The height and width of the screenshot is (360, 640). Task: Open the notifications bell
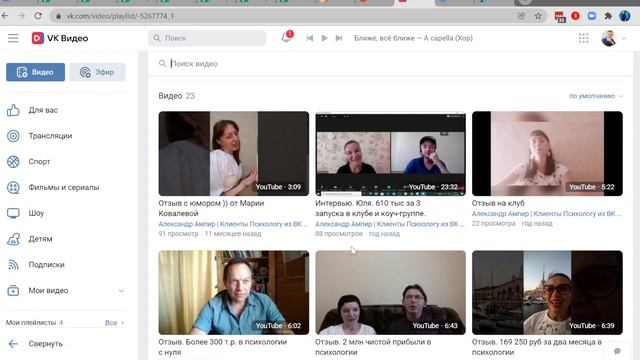[287, 38]
